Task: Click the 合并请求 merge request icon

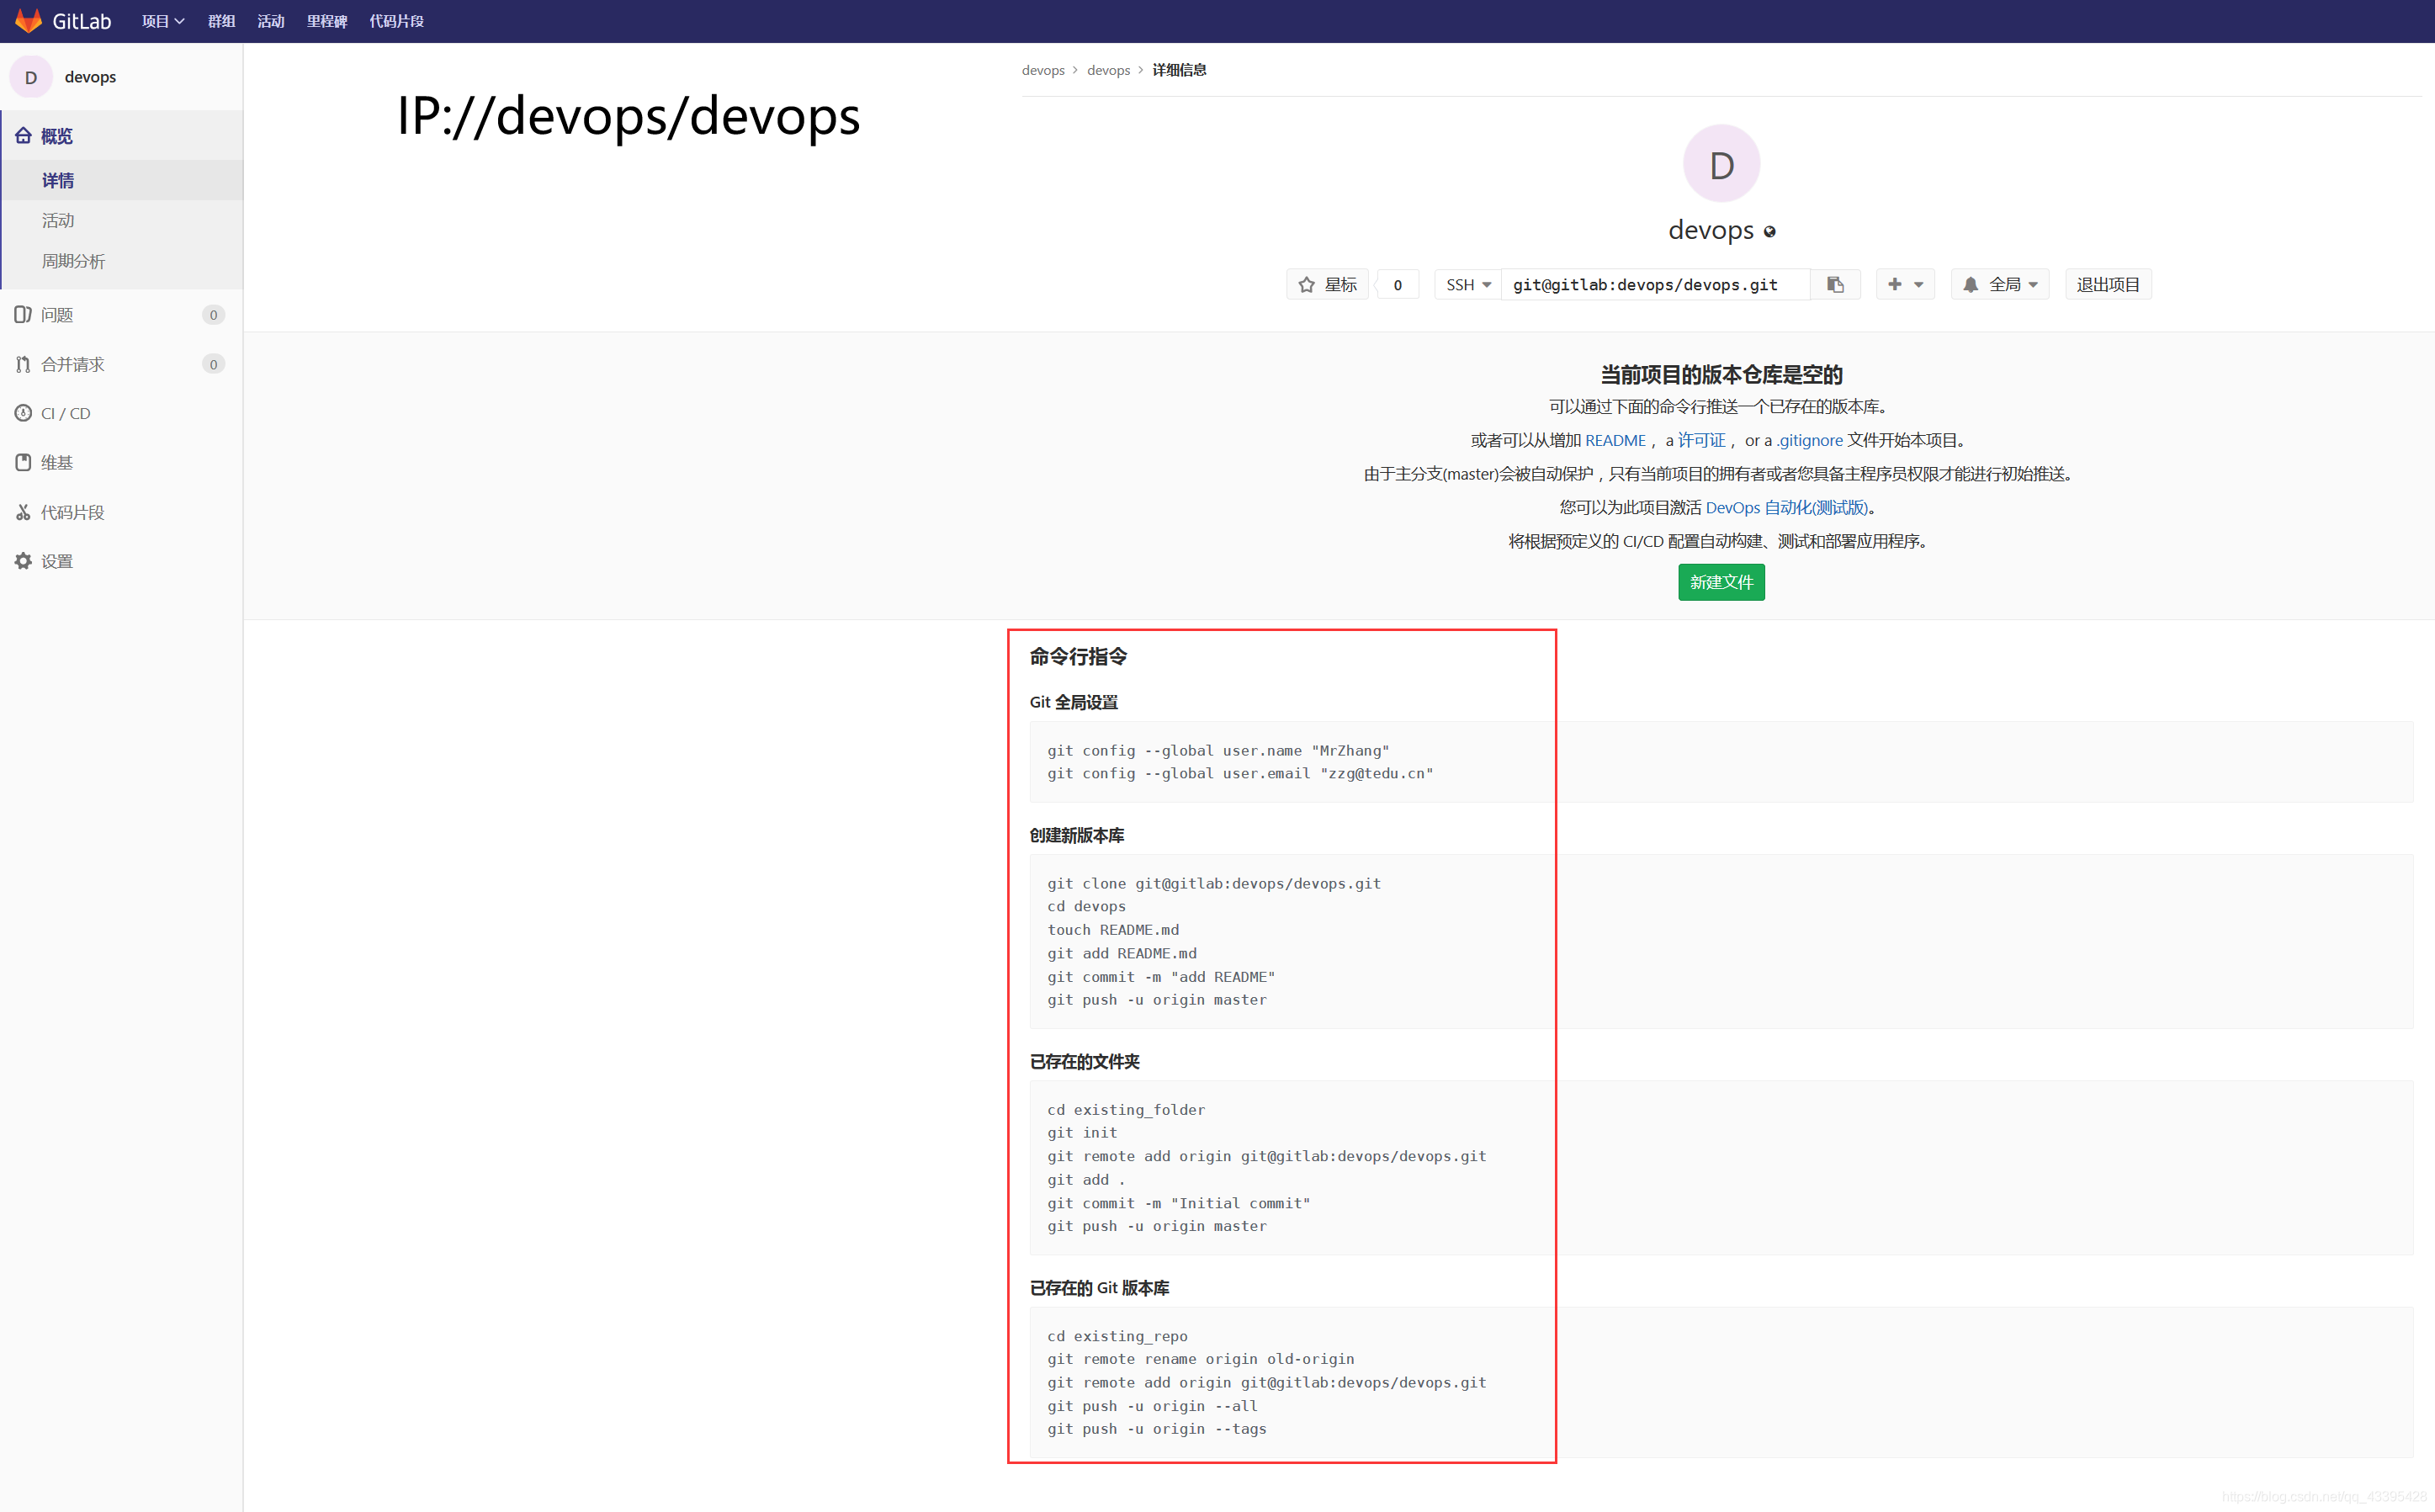Action: coord(23,364)
